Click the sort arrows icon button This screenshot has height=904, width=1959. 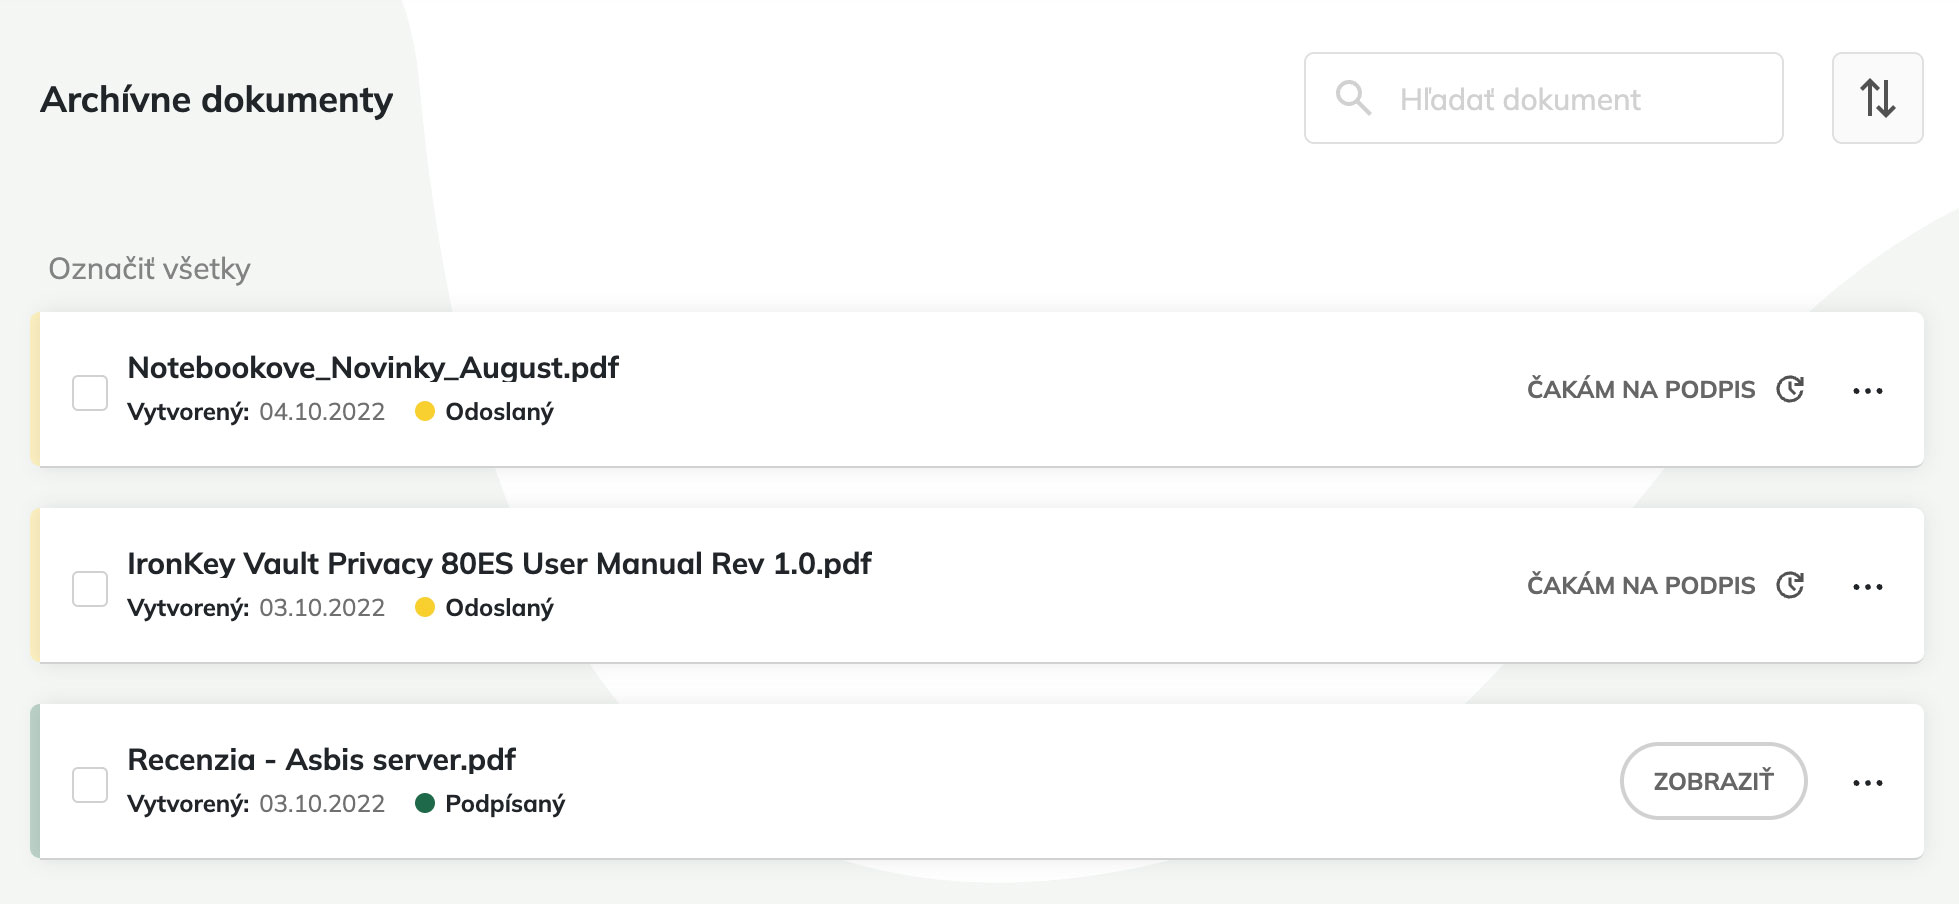click(1877, 98)
